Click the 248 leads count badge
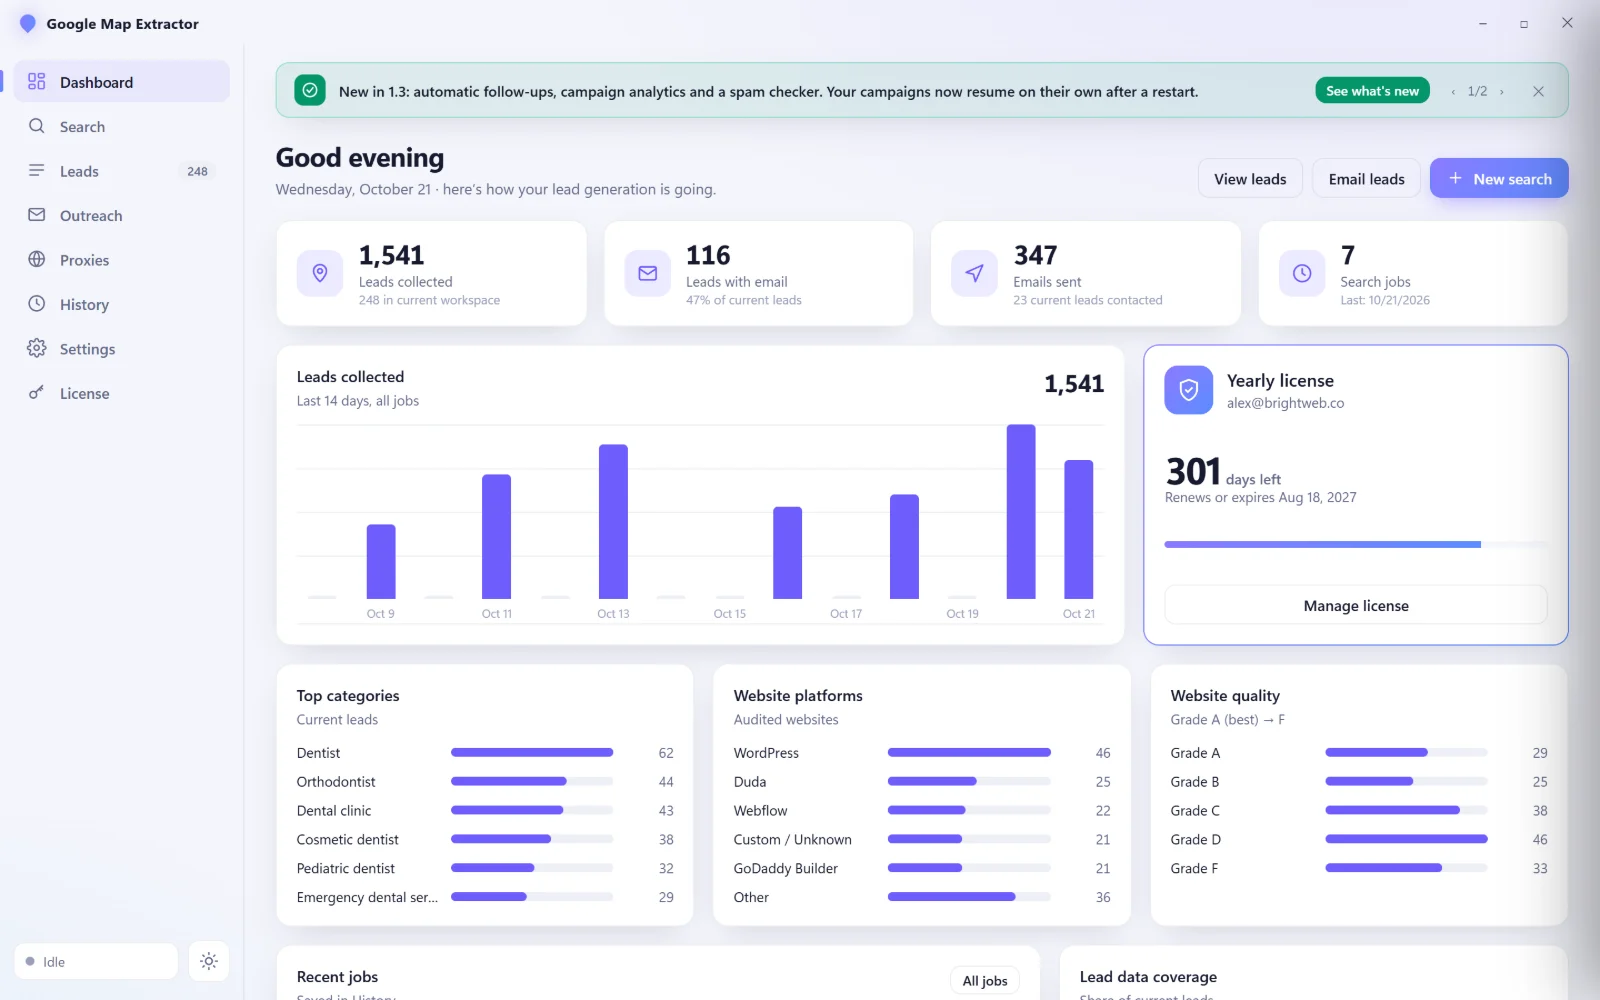 click(197, 171)
